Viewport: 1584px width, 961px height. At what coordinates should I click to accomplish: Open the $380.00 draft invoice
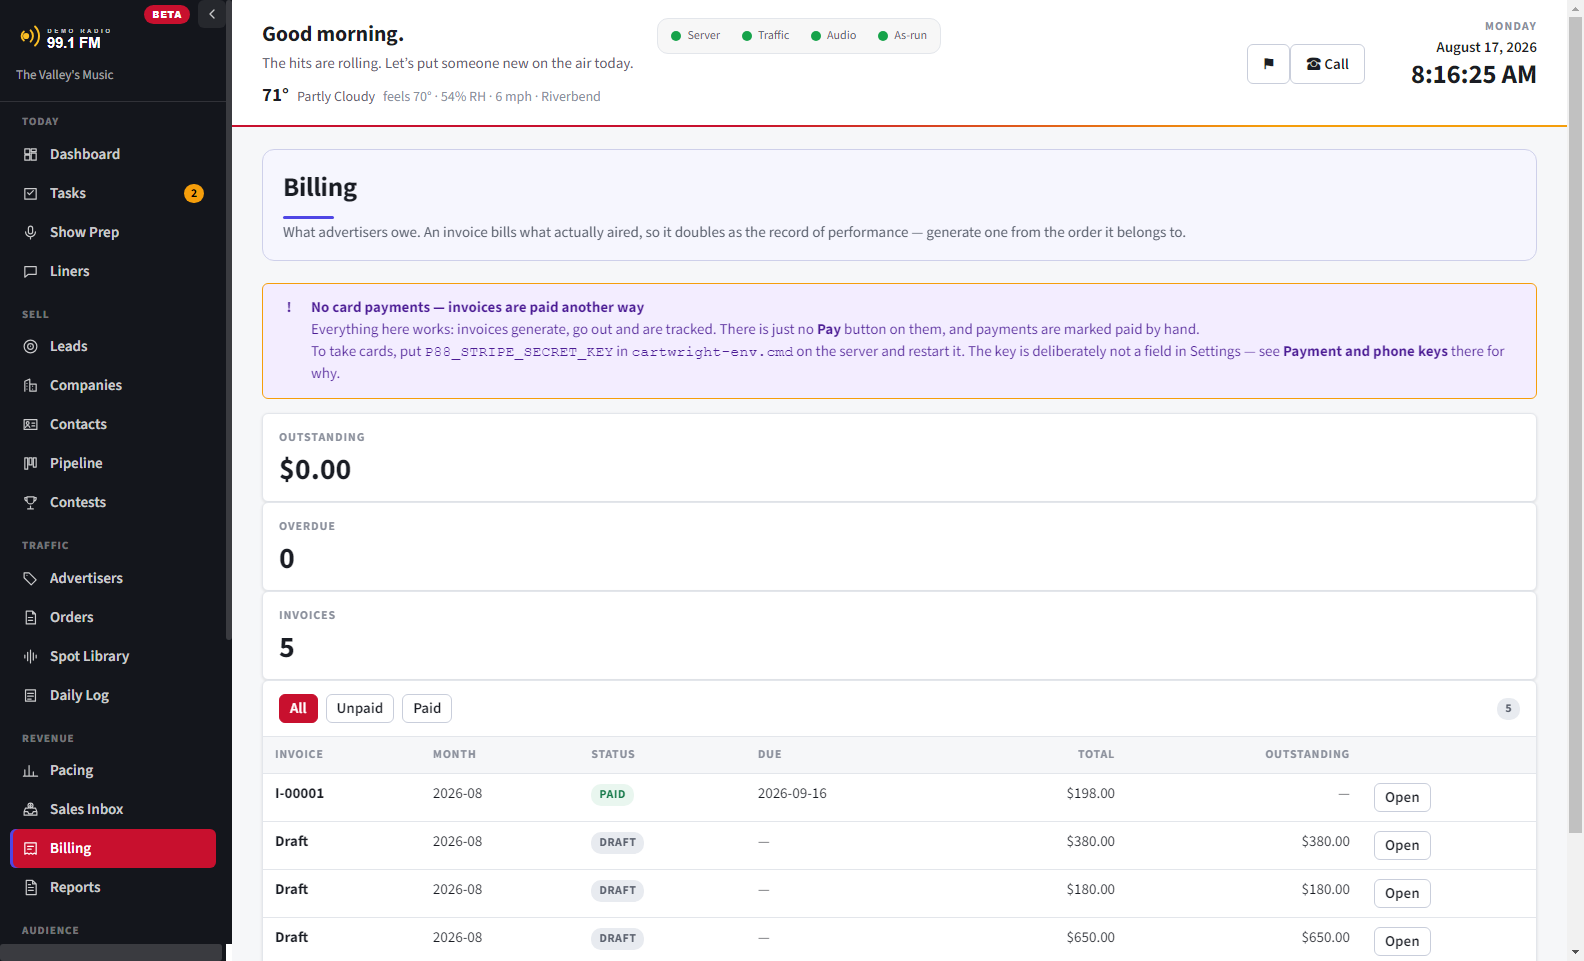pyautogui.click(x=1402, y=845)
